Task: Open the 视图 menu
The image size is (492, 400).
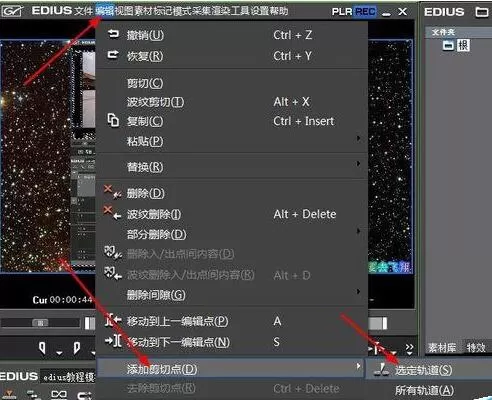Action: (x=124, y=11)
